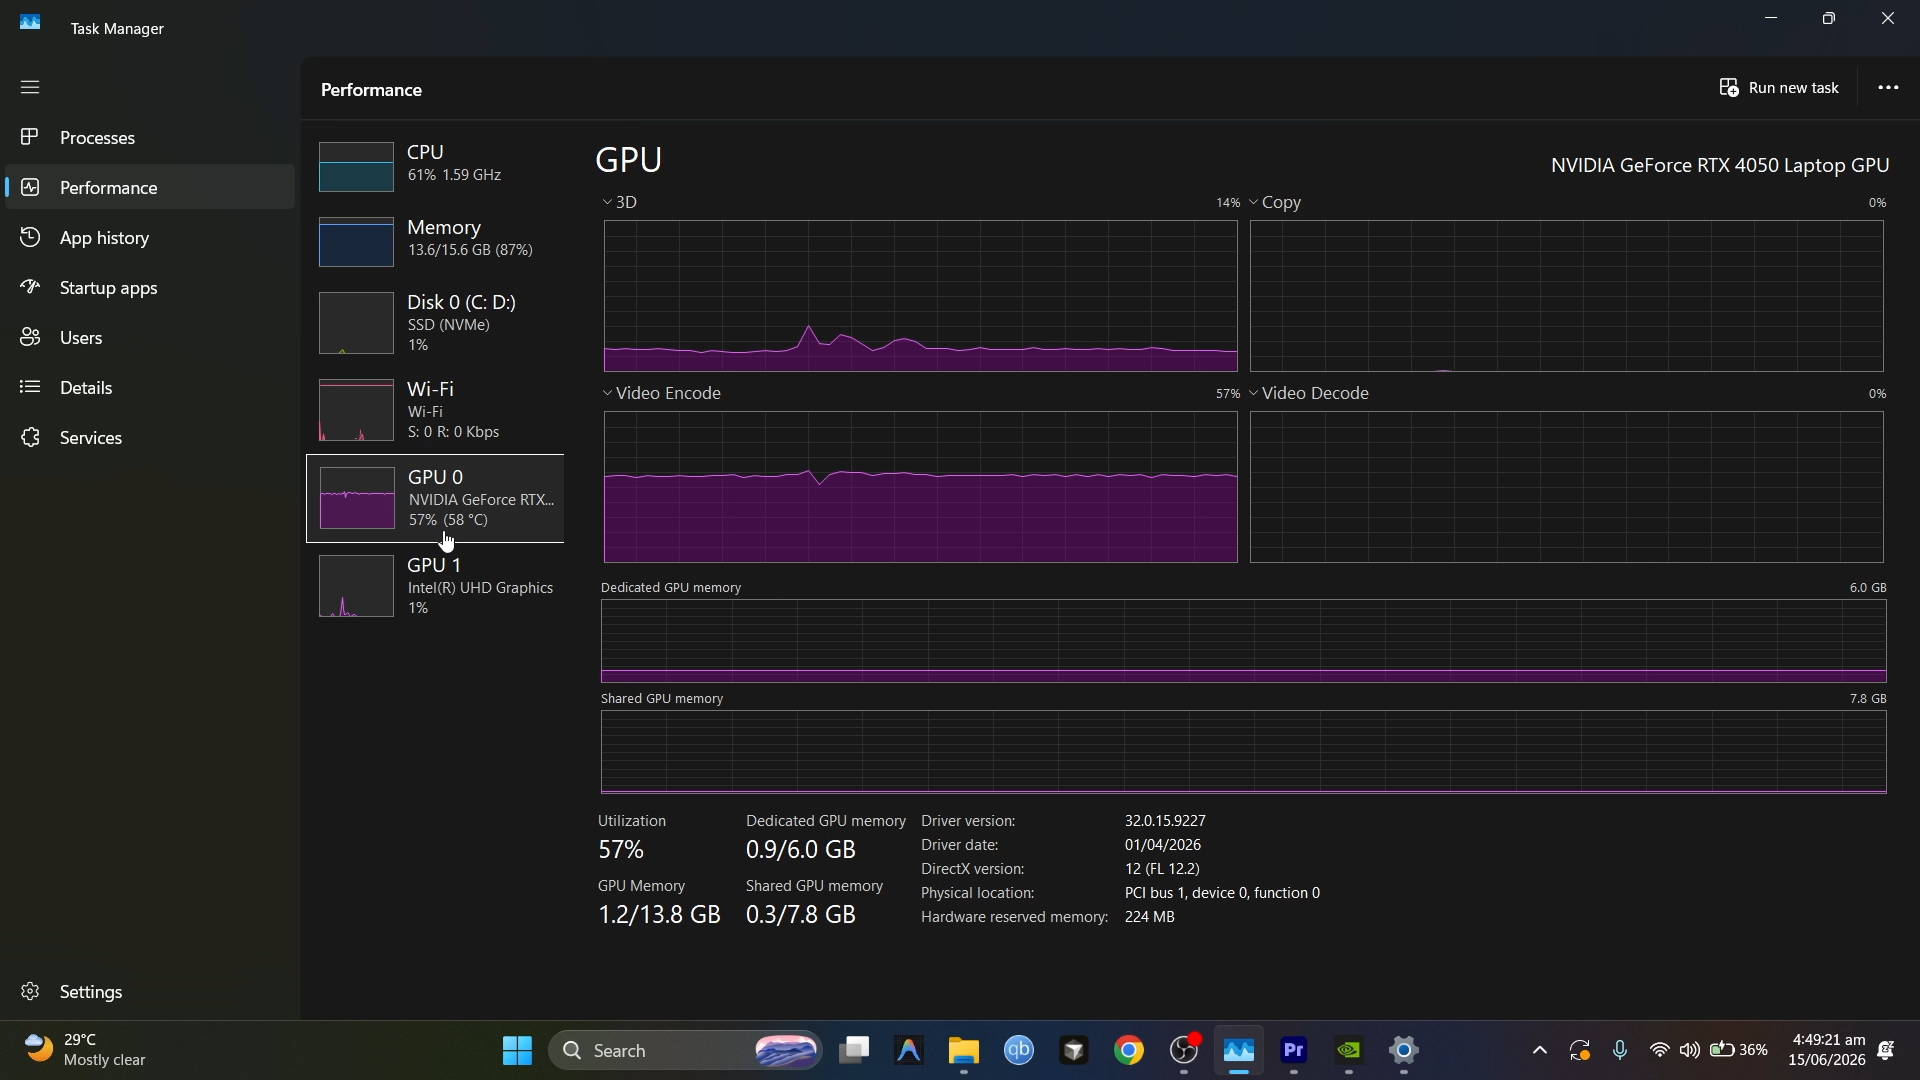Click the Wi-Fi network tray icon

point(1659,1051)
